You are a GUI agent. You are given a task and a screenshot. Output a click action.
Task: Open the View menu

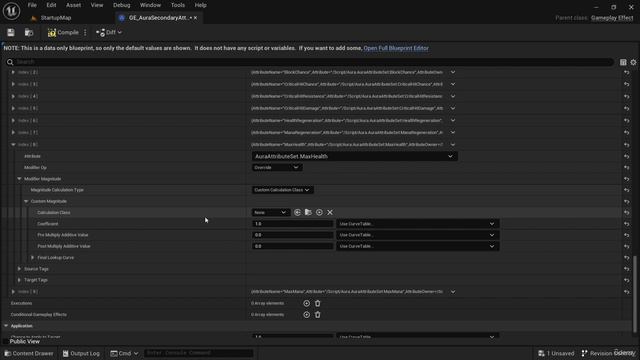coord(97,5)
